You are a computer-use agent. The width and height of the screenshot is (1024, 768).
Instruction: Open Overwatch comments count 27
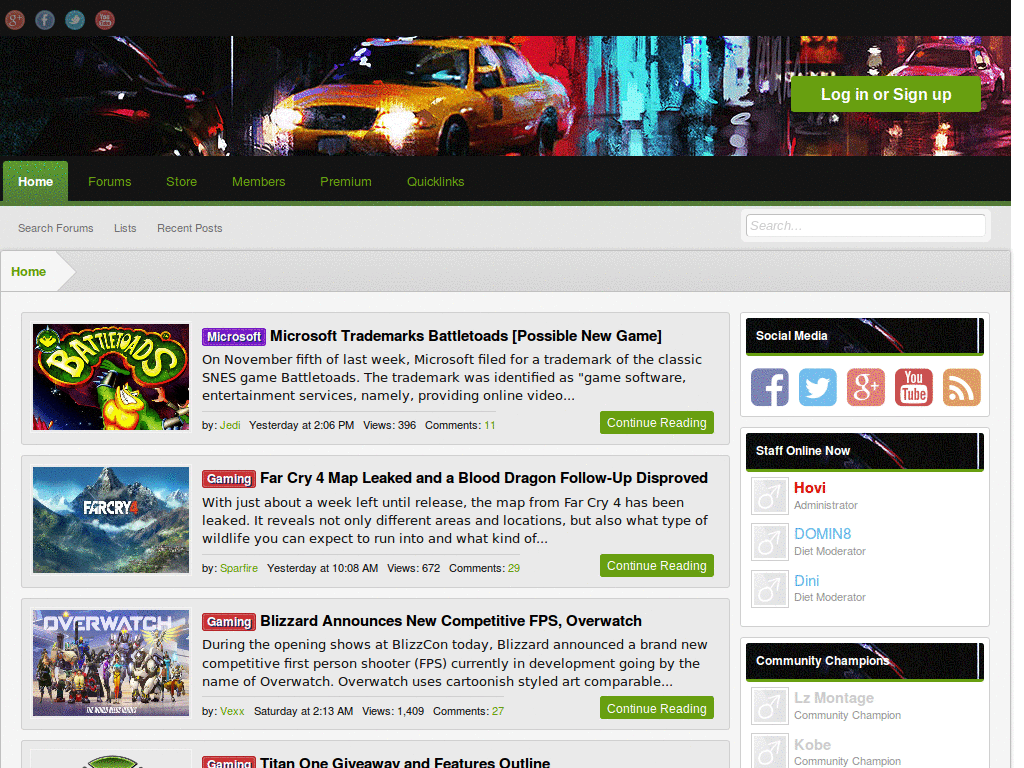498,711
